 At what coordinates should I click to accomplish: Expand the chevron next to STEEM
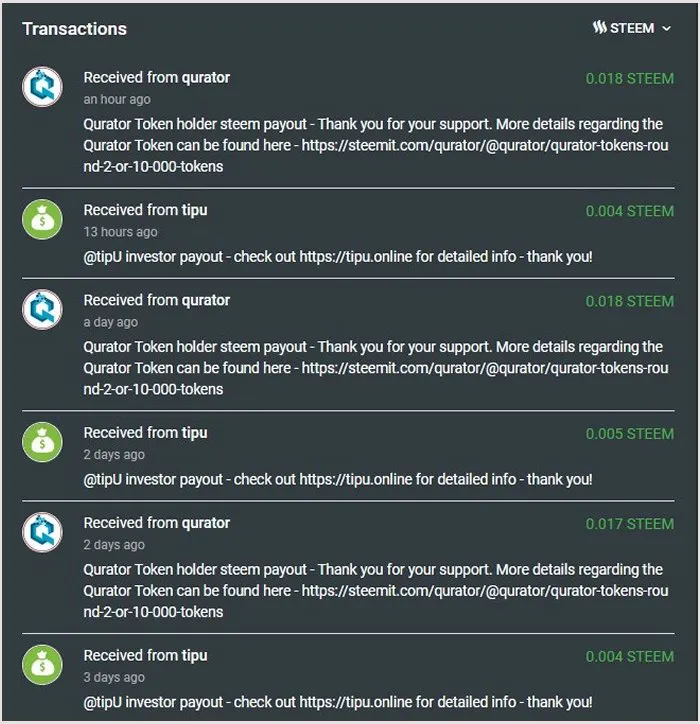pyautogui.click(x=666, y=29)
